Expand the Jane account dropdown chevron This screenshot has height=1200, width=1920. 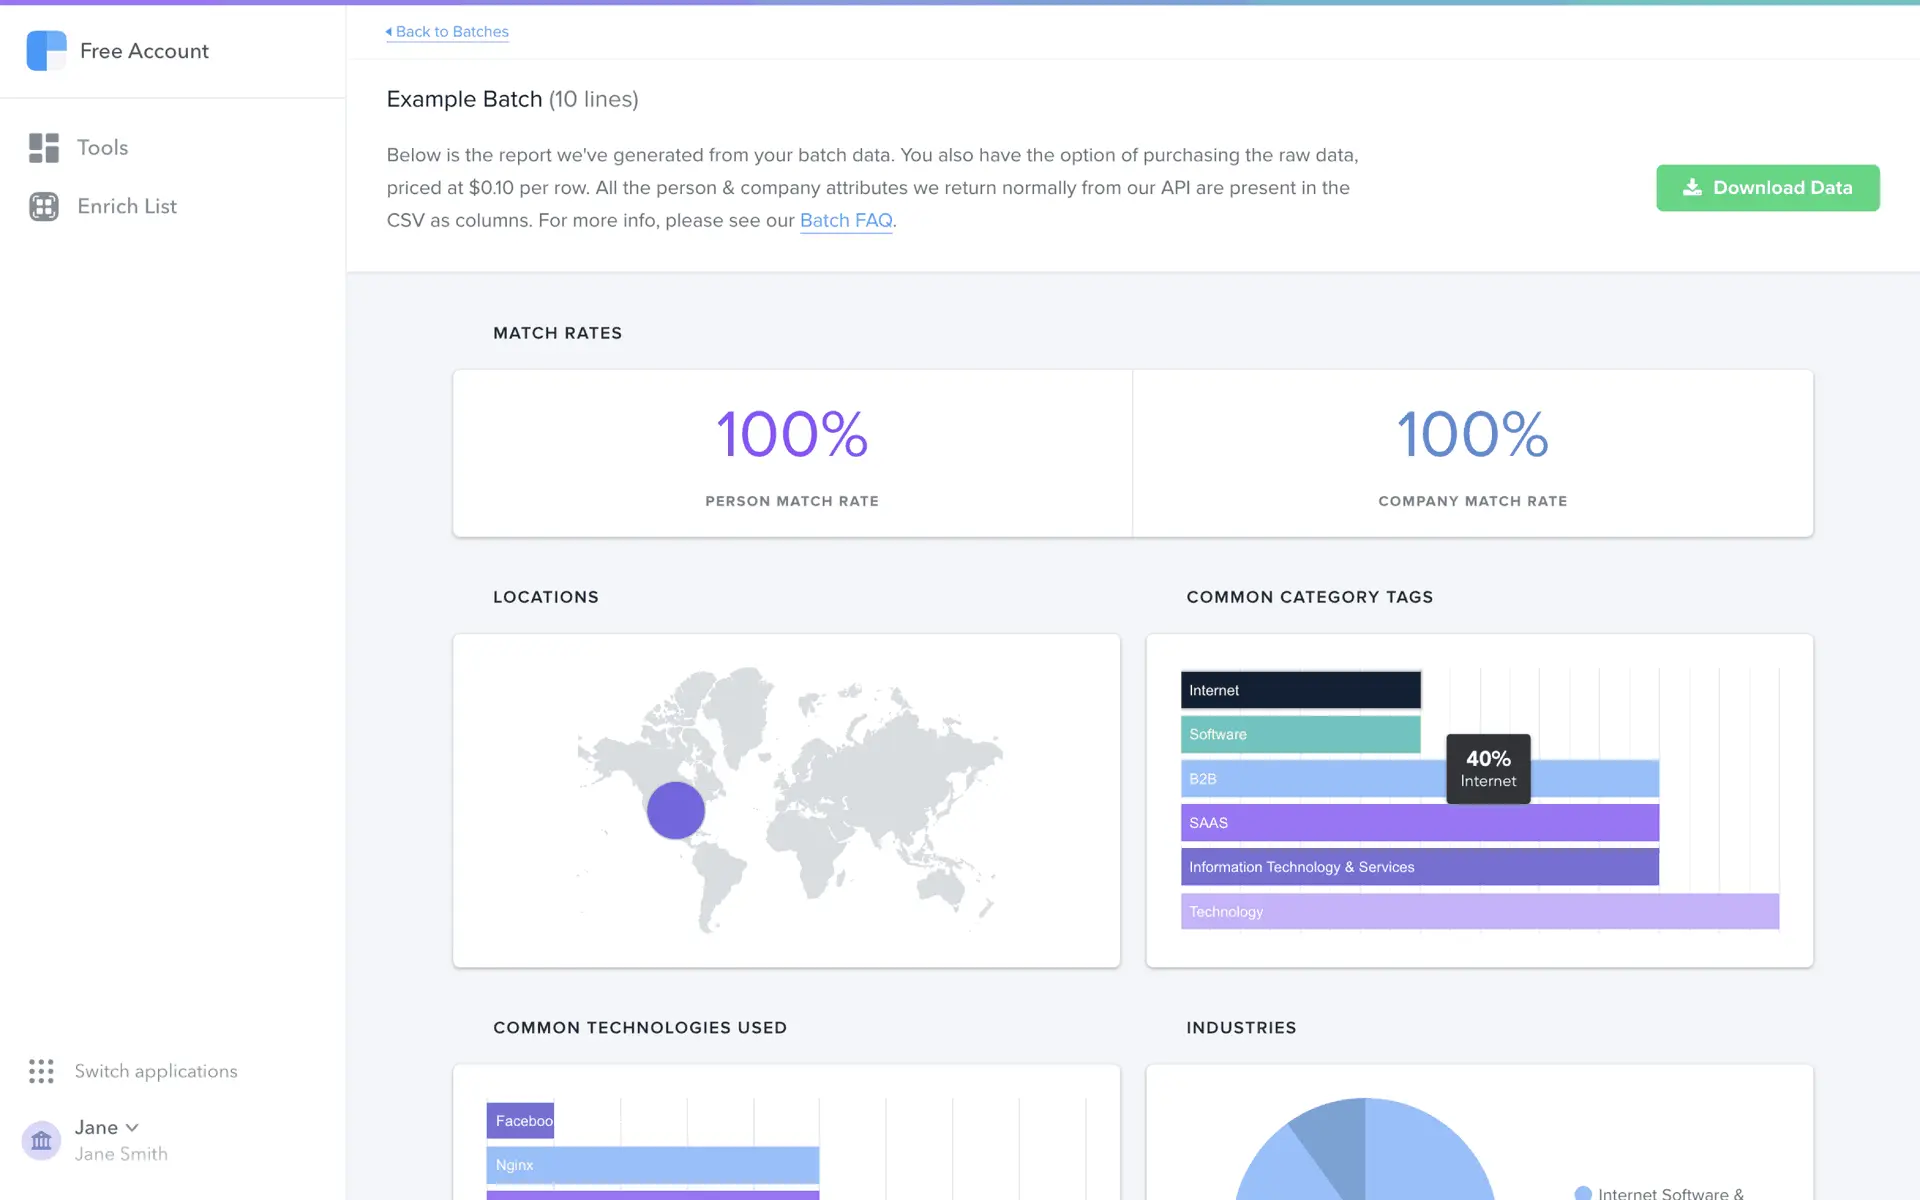132,1128
